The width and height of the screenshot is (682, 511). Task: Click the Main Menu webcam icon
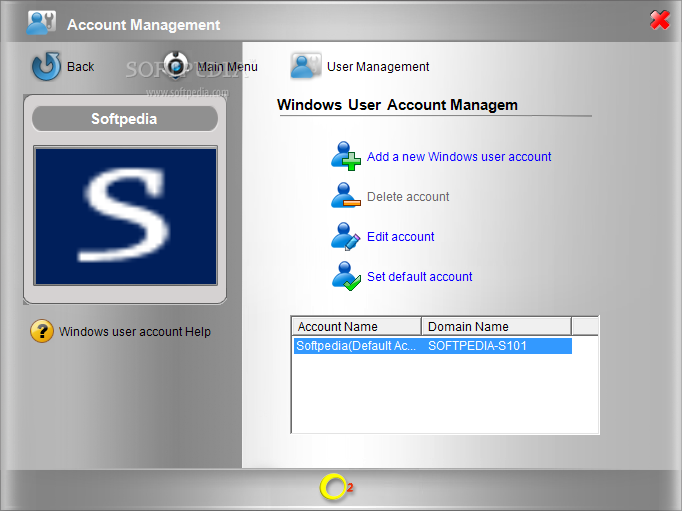(x=176, y=66)
